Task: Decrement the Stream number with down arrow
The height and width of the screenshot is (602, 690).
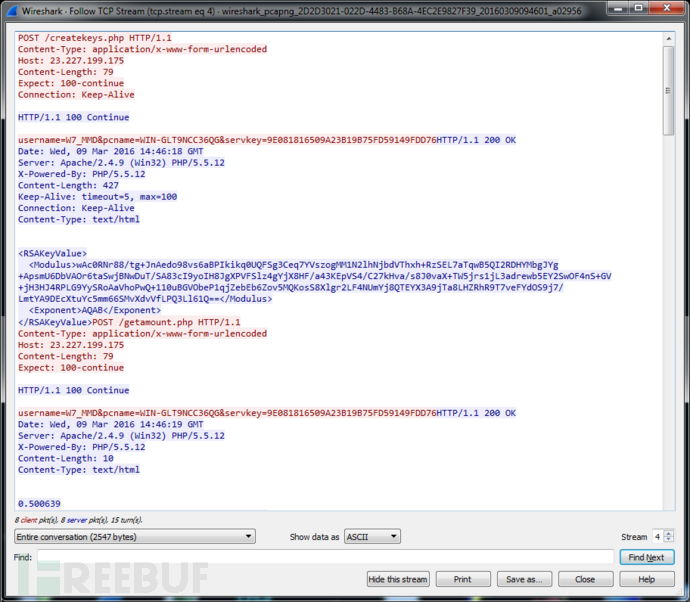Action: 668,540
